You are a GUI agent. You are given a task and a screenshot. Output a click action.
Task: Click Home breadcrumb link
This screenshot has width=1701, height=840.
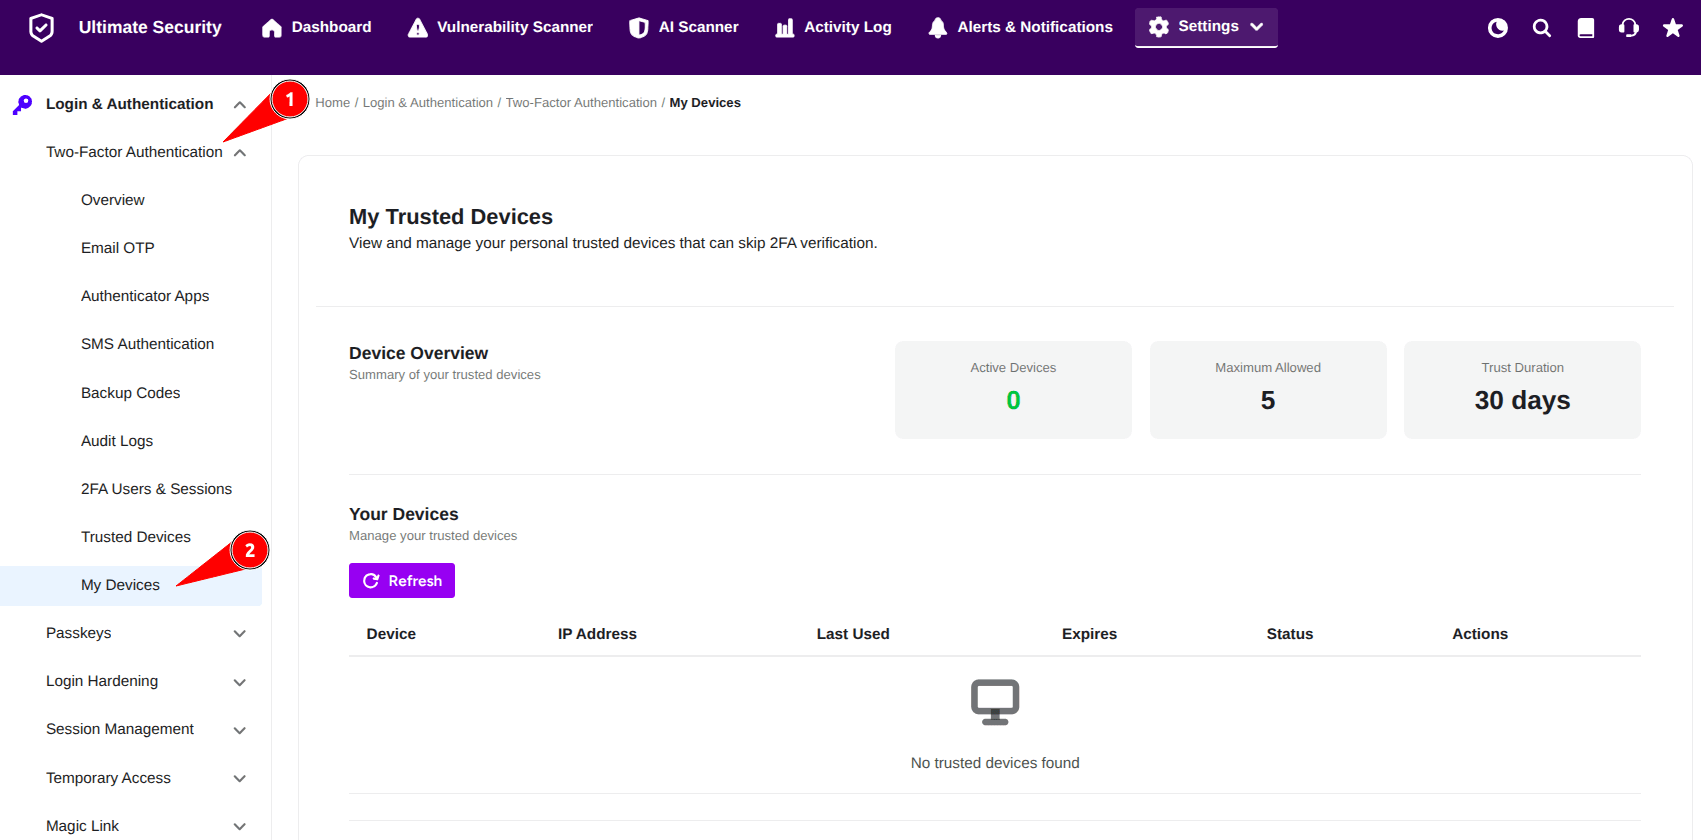(333, 103)
